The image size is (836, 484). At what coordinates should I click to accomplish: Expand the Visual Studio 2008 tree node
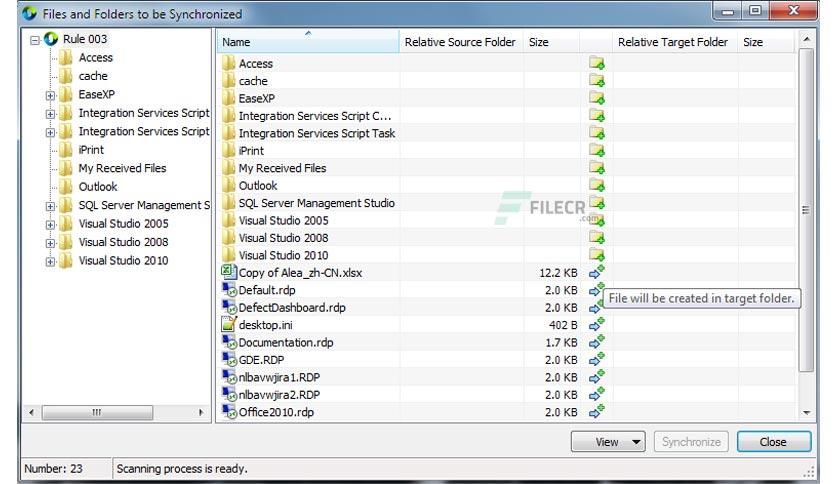coord(50,243)
